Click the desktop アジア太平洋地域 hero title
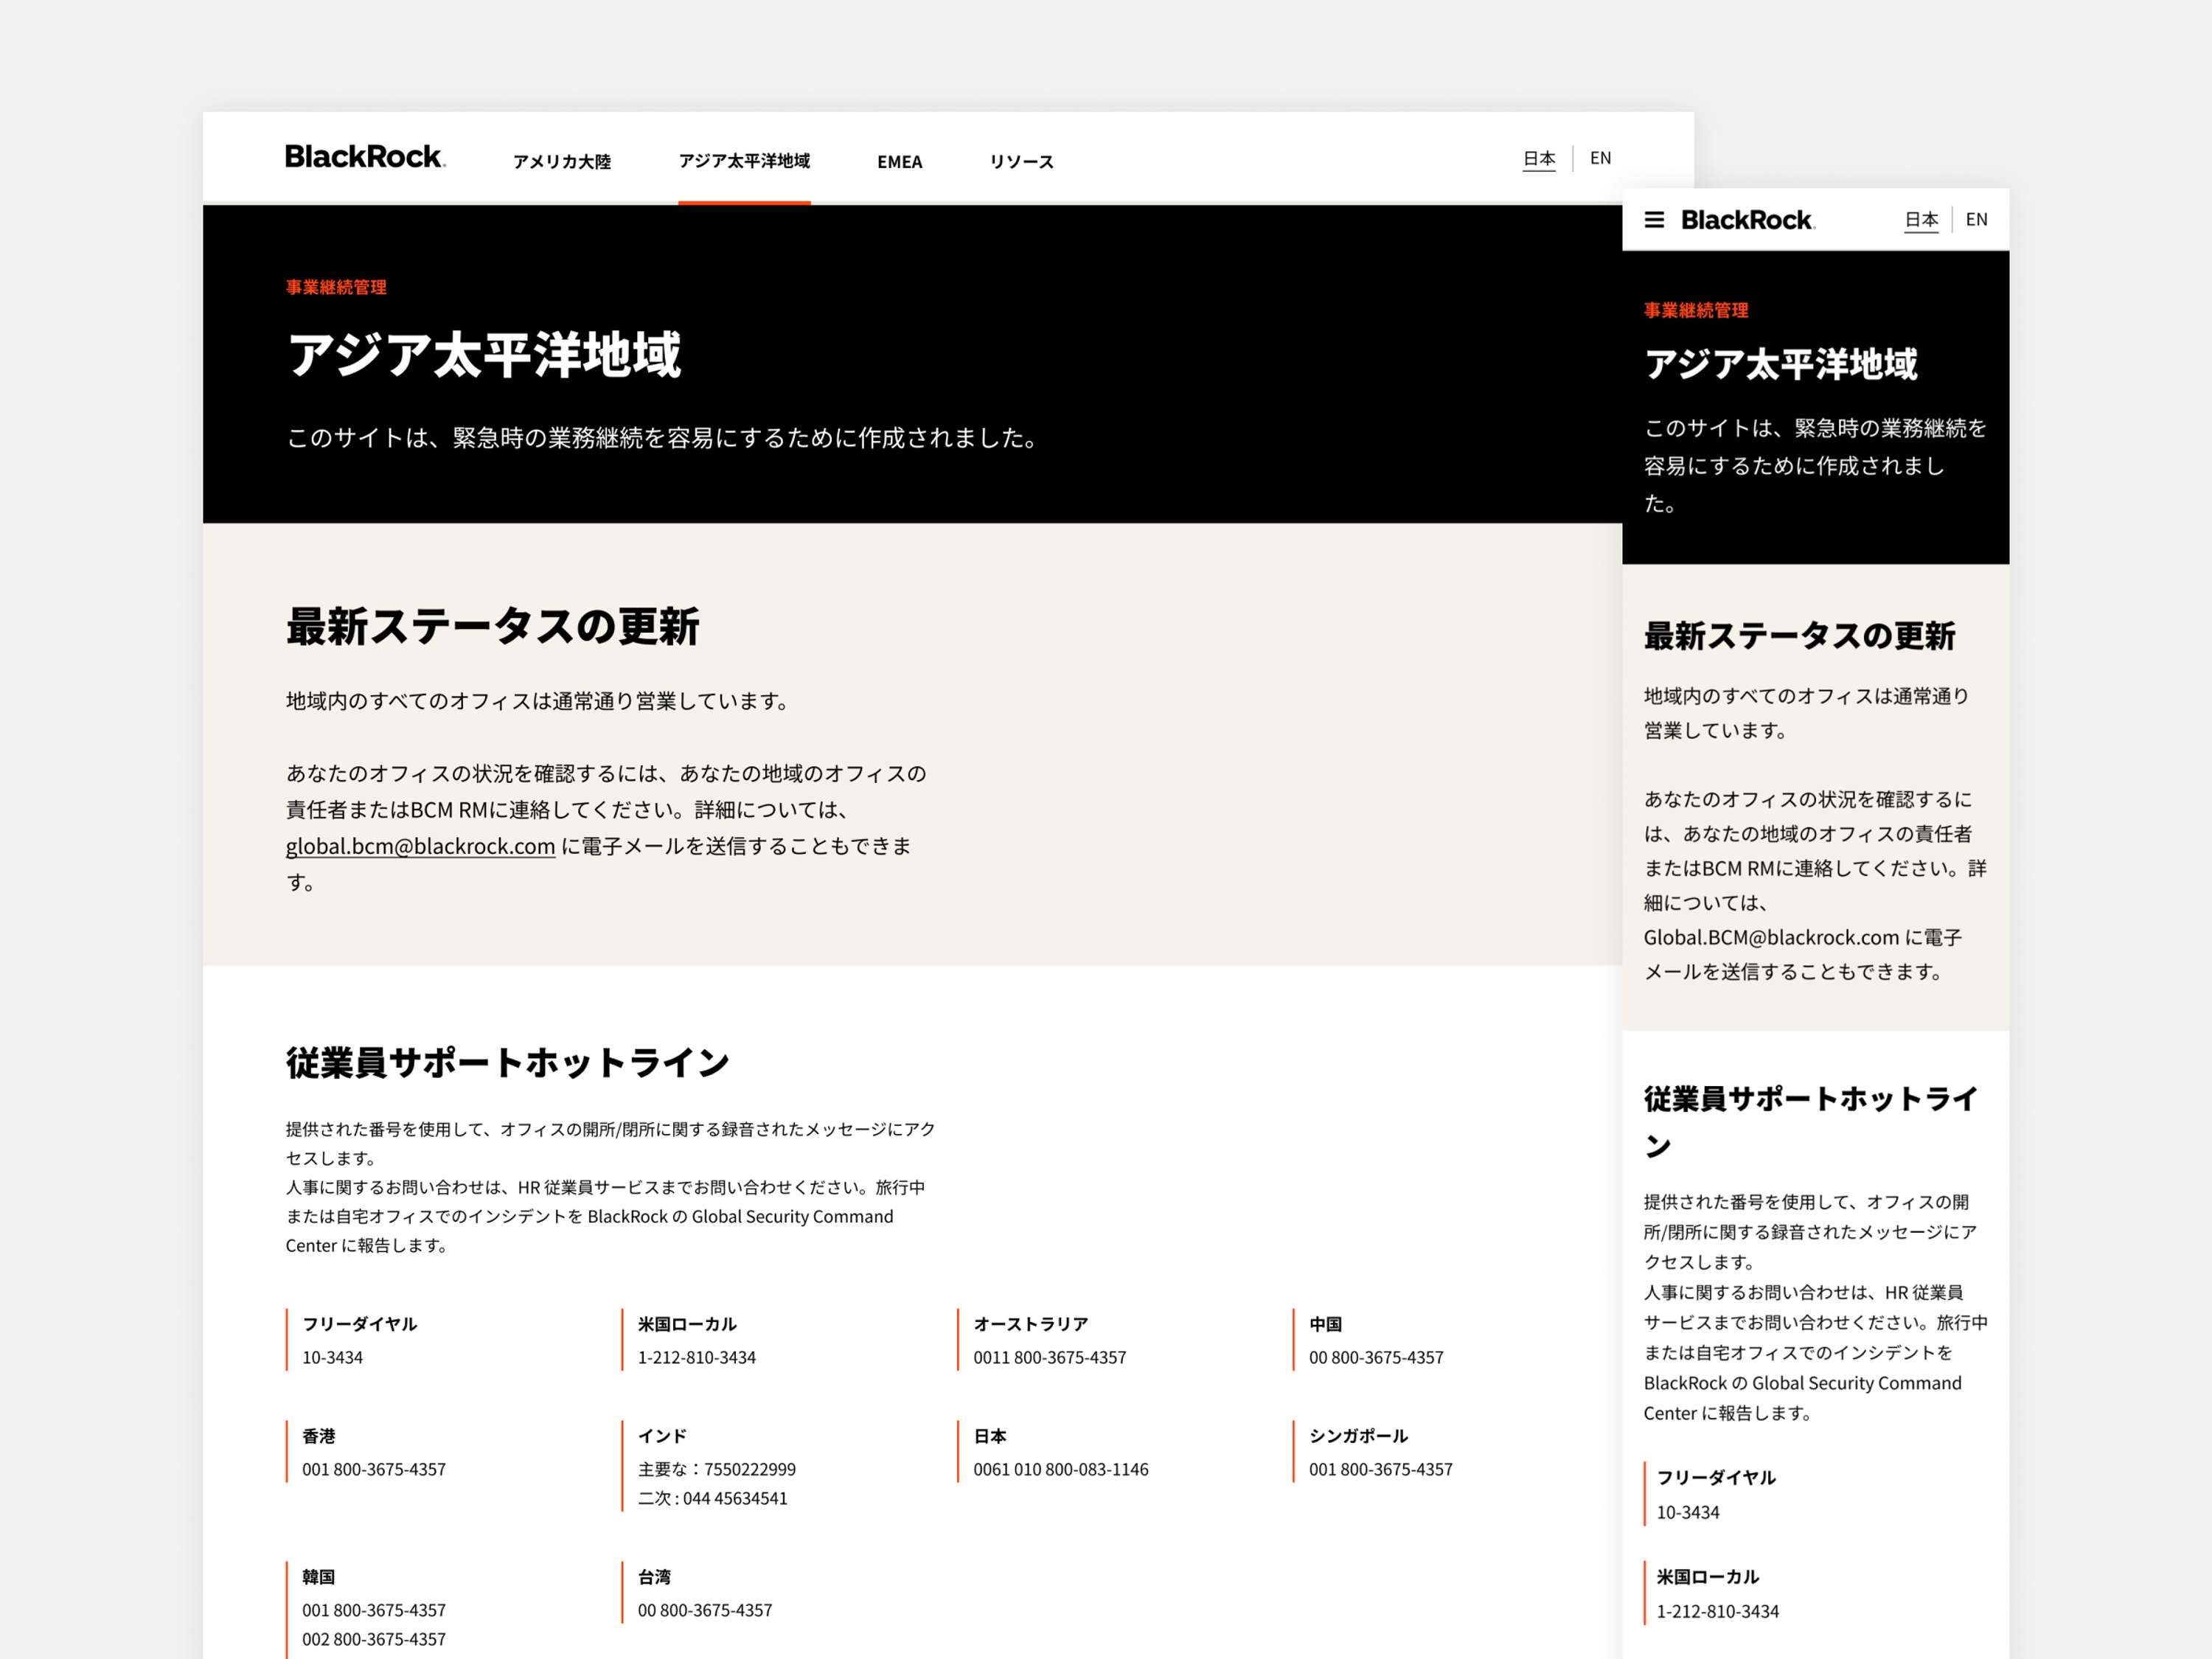The image size is (2212, 1659). click(x=484, y=355)
